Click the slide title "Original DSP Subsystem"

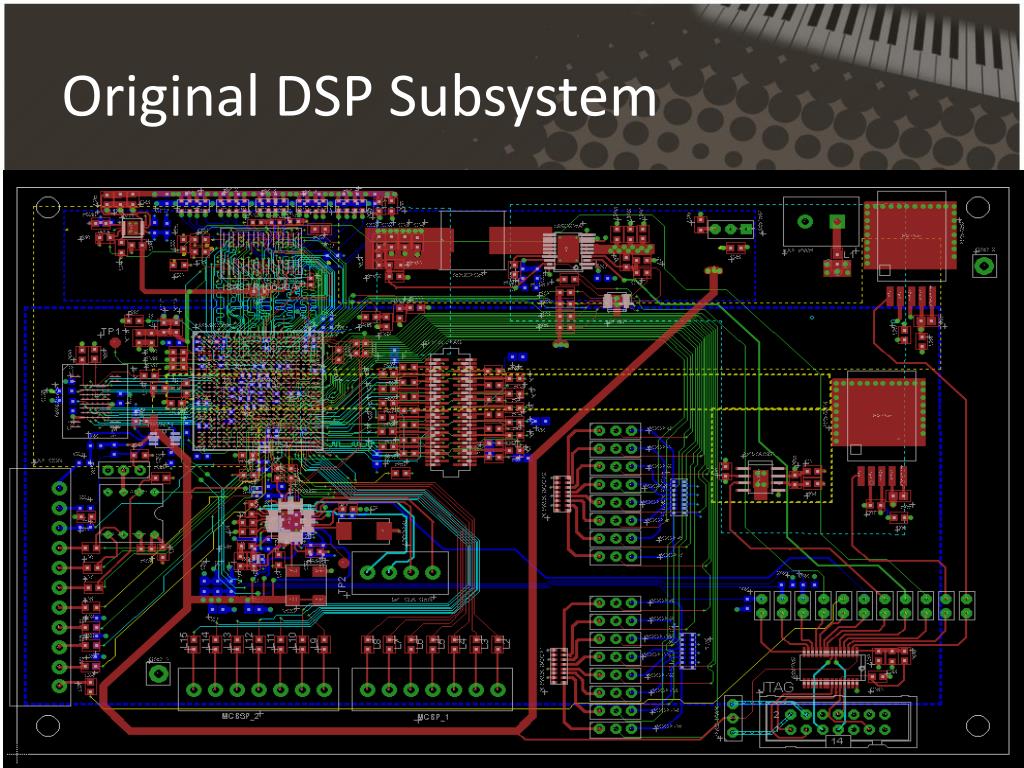point(359,97)
